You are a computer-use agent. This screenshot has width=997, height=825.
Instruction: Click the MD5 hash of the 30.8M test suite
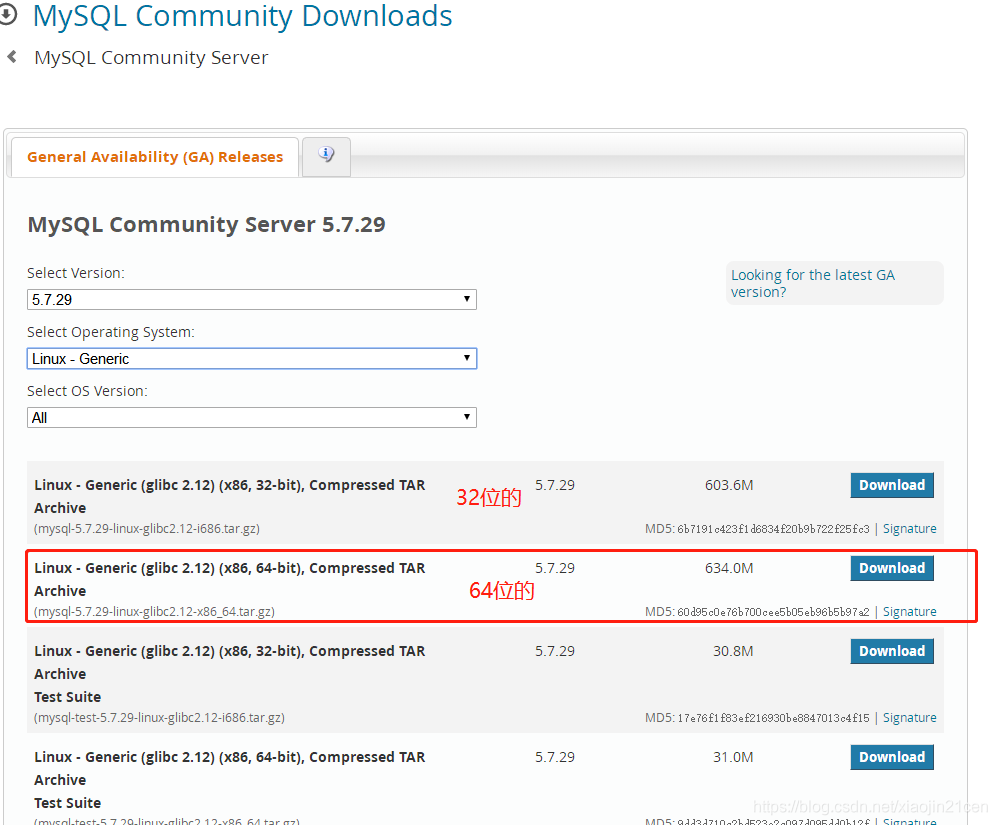click(x=773, y=718)
